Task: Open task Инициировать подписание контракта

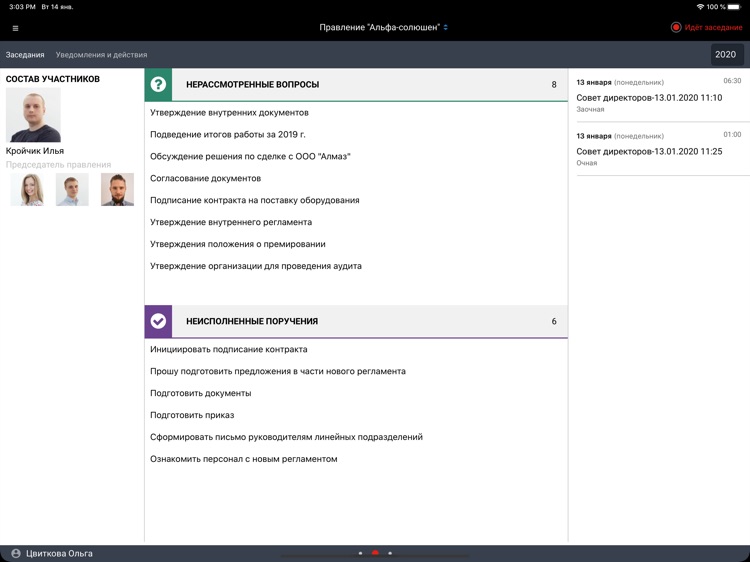Action: (x=229, y=350)
